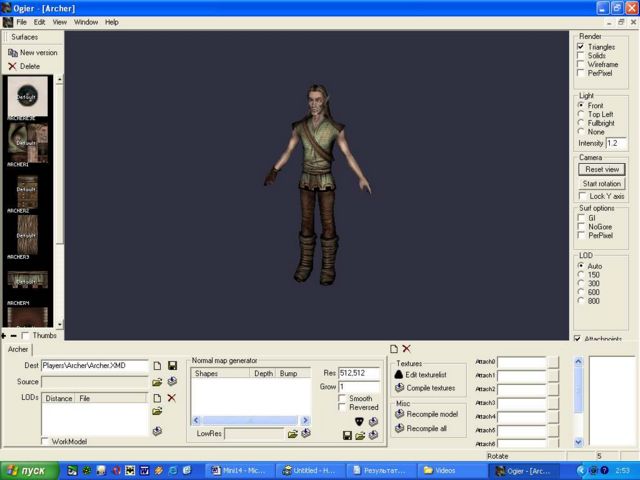Screen dimensions: 640x480
Task: Tick the Smooth checkbox
Action: [342, 398]
